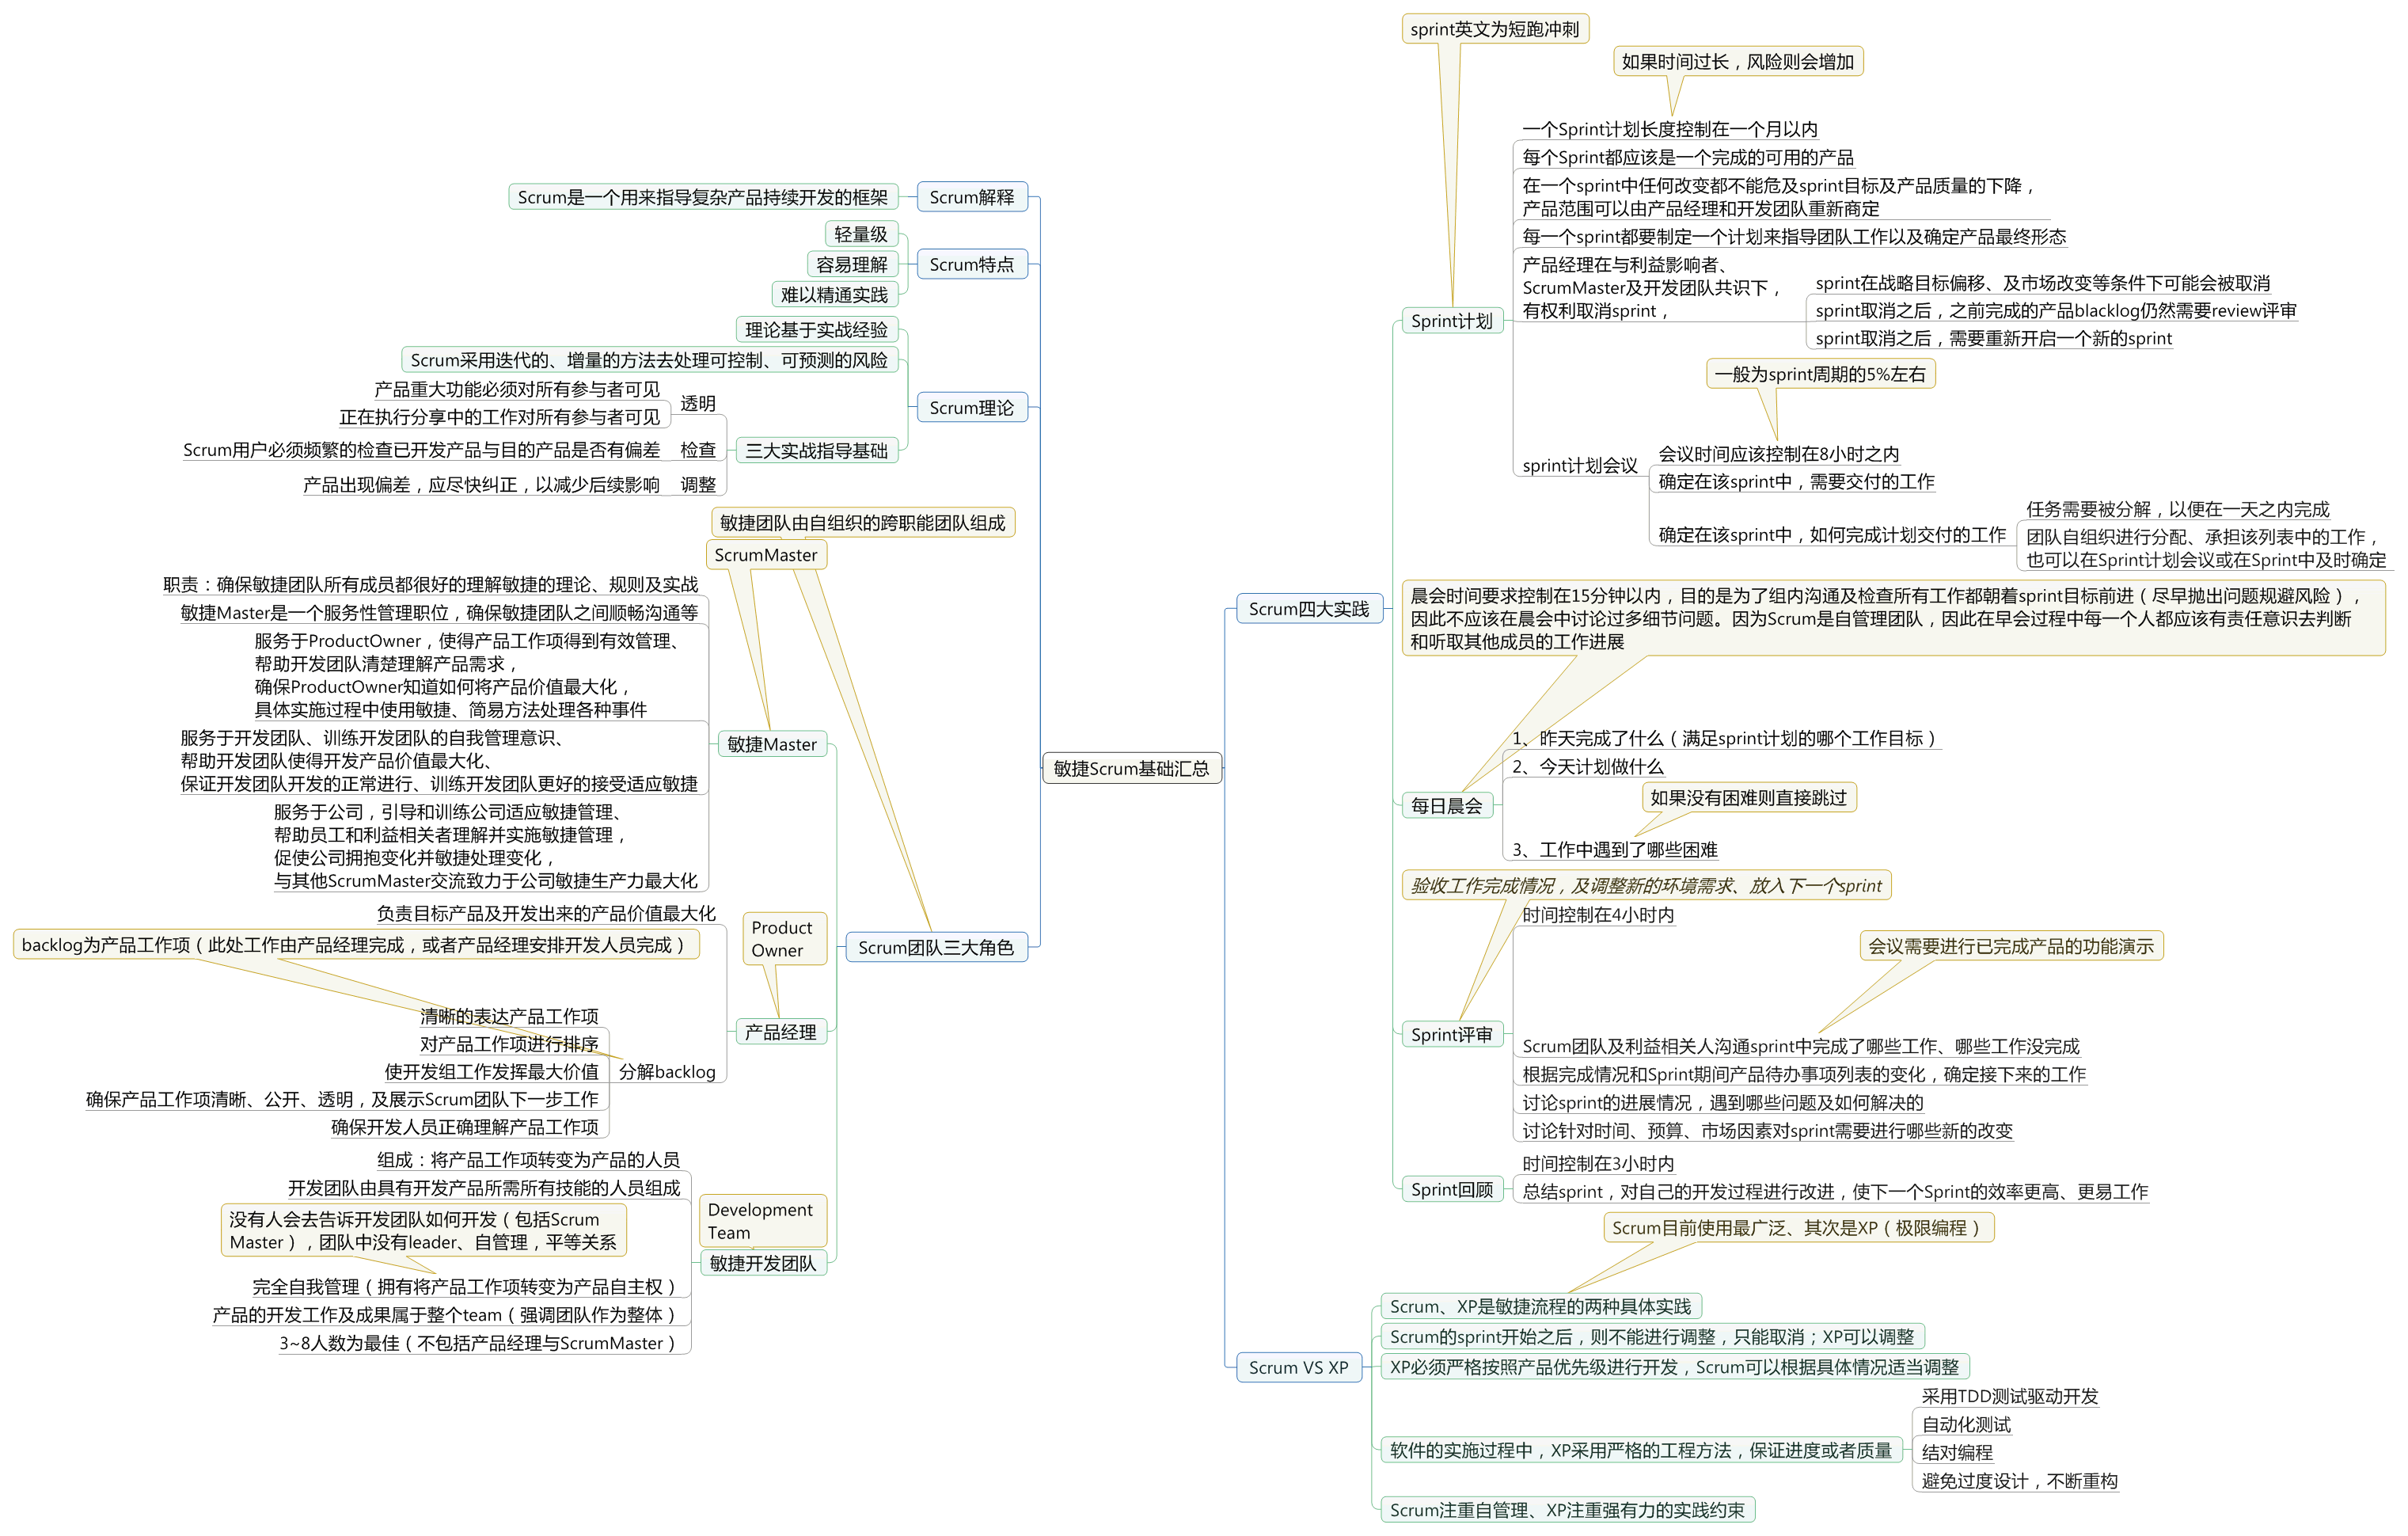Click text 负责目标产品及开发出来的产品价值最大化
The height and width of the screenshot is (1536, 2408).
(546, 913)
